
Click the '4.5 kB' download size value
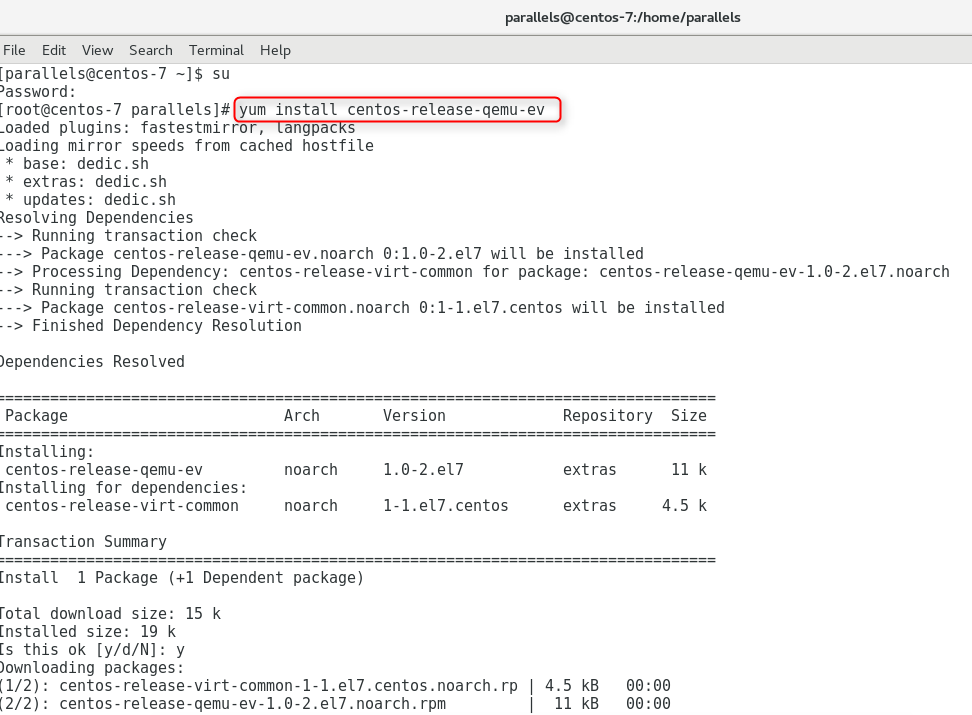click(572, 685)
